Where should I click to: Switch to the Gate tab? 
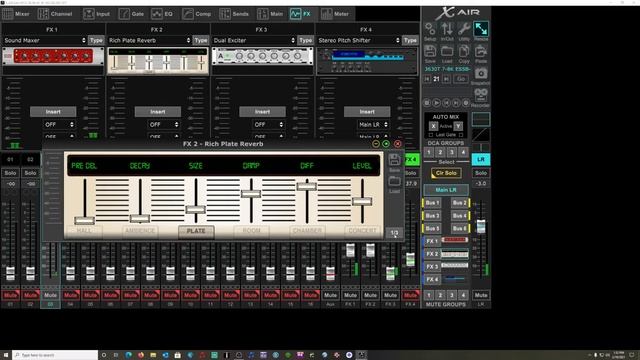click(131, 14)
